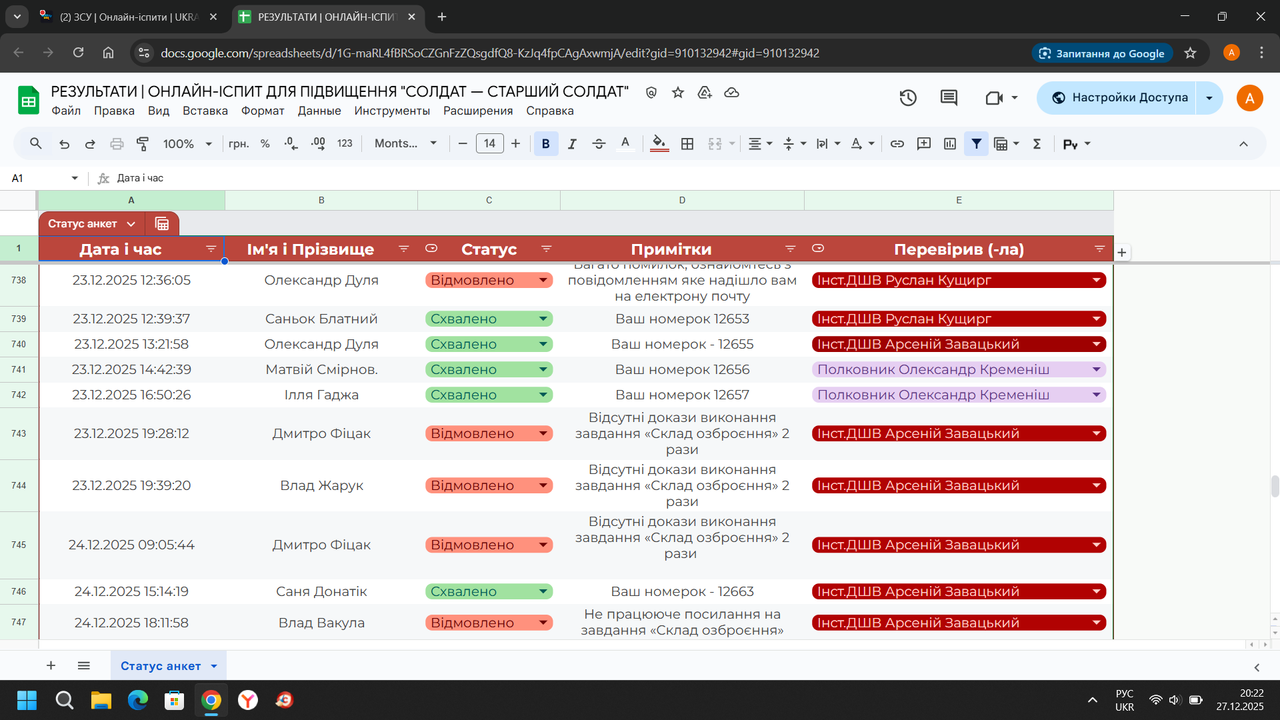Open filter for Статус column
1280x720 pixels.
pyautogui.click(x=546, y=248)
